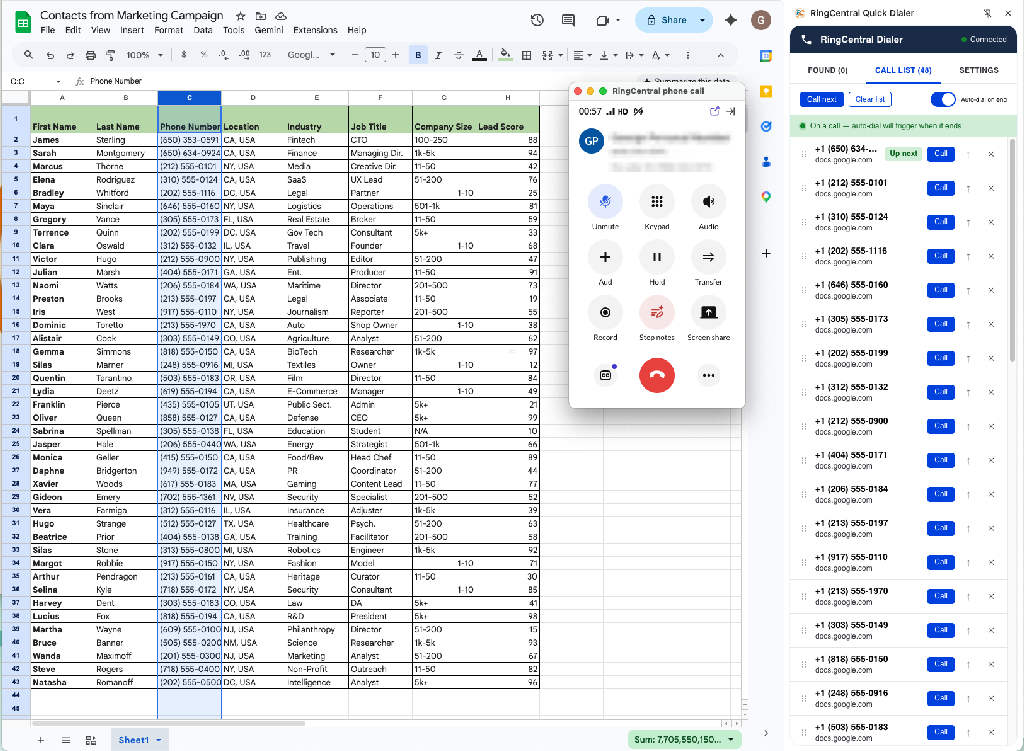The image size is (1024, 751).
Task: Click the Clear list button
Action: [870, 99]
